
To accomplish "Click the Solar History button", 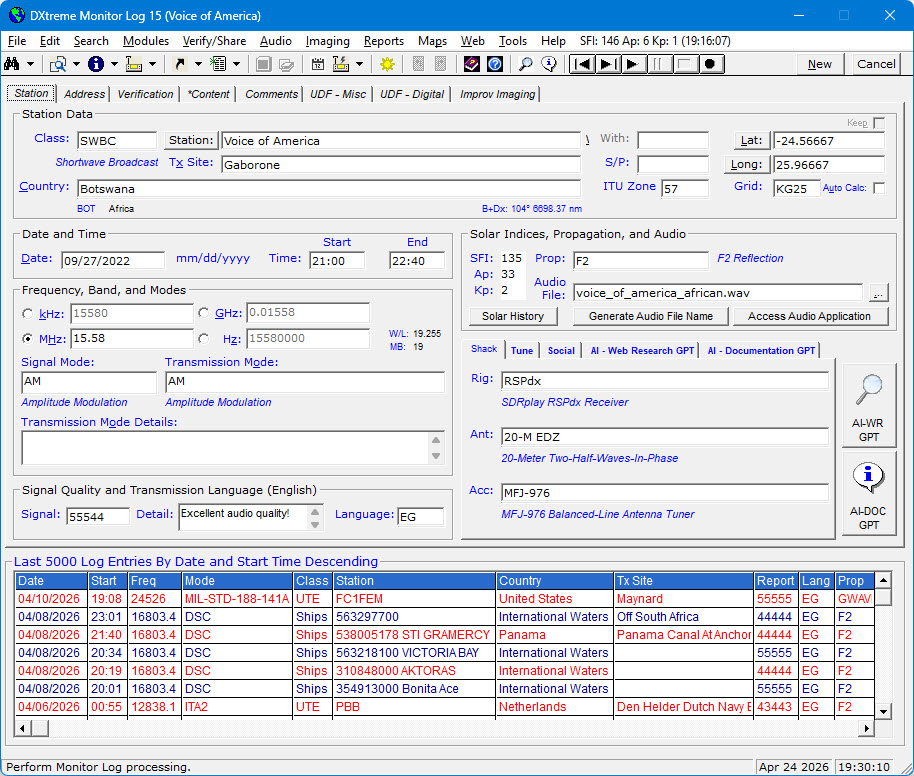I will click(x=513, y=316).
